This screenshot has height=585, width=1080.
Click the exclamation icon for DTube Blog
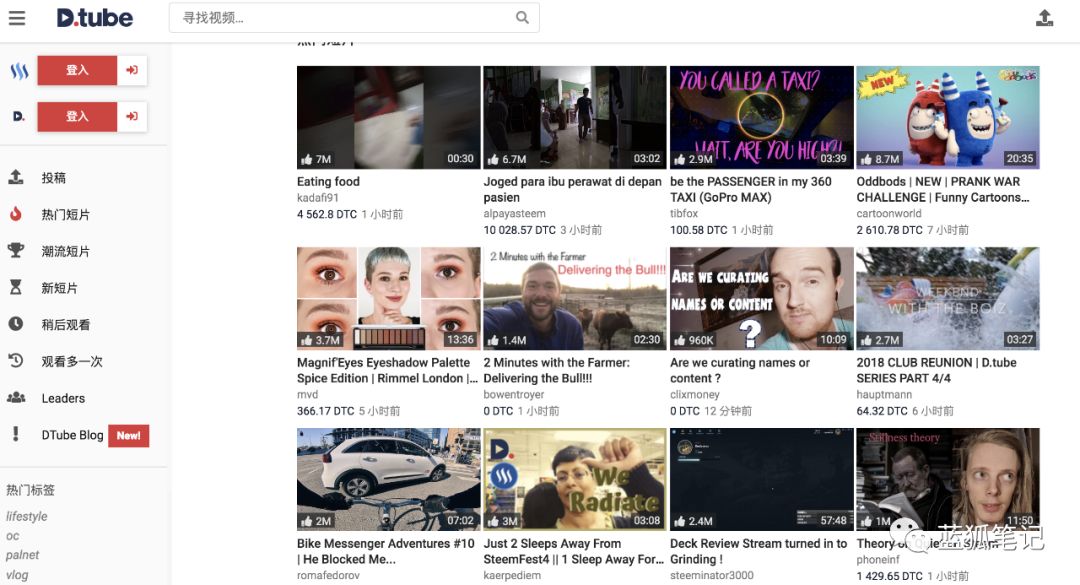tap(16, 433)
